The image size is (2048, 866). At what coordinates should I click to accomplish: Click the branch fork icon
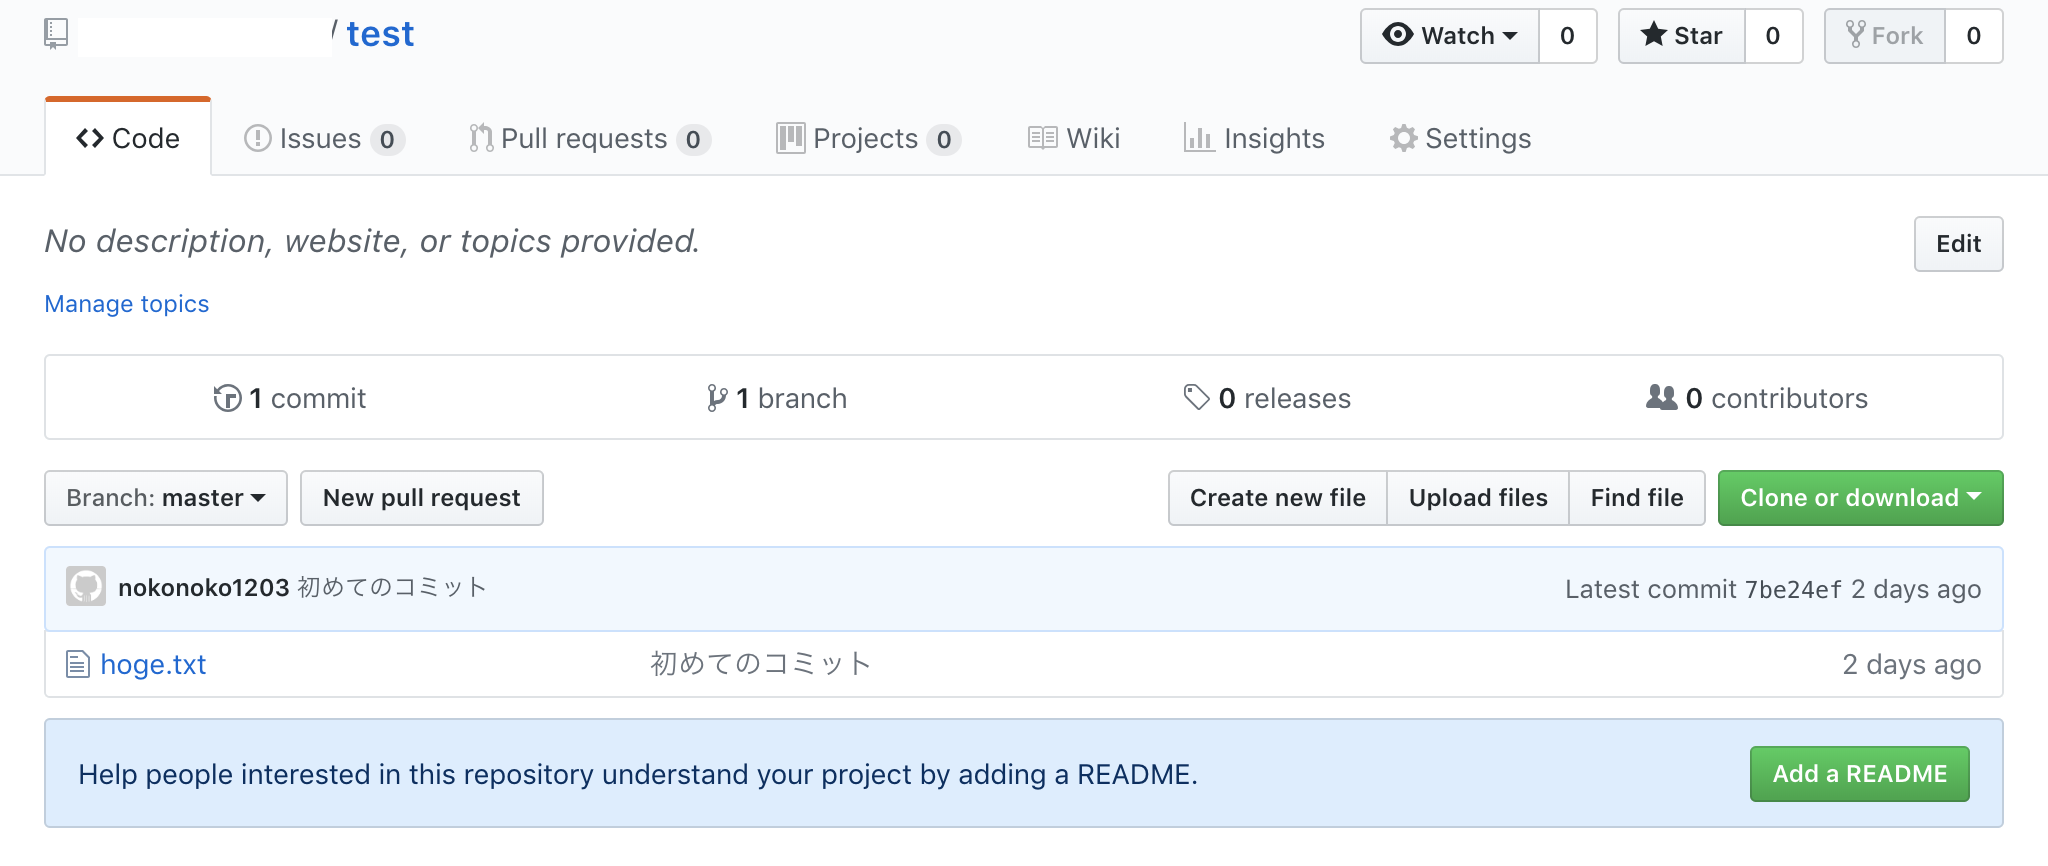click(717, 398)
